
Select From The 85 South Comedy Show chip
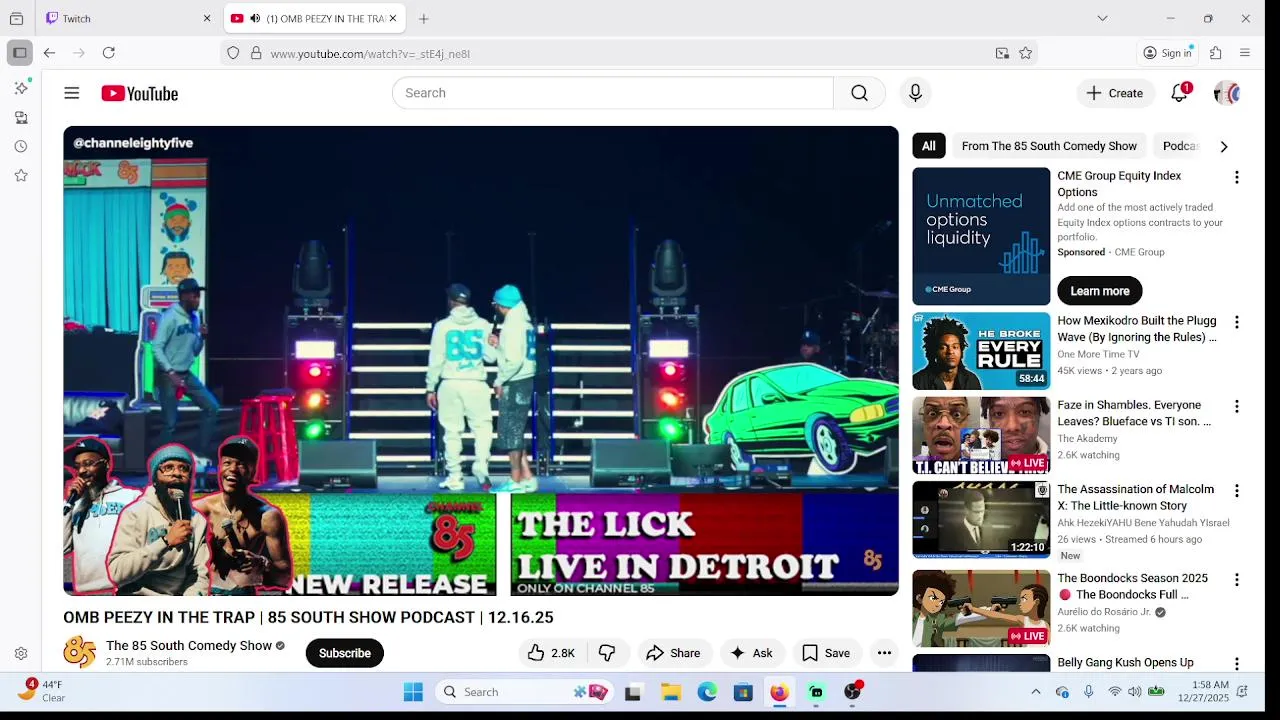(1049, 146)
